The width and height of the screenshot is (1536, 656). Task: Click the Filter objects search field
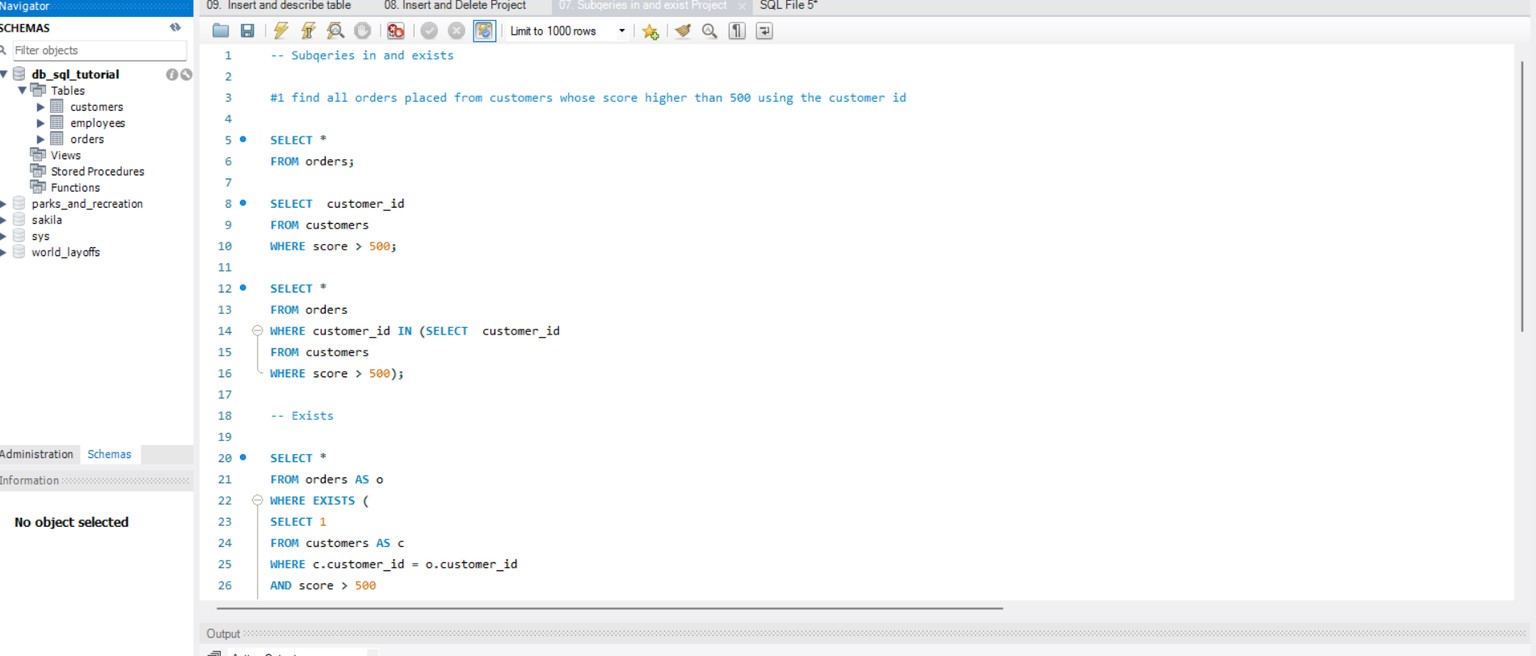(98, 50)
